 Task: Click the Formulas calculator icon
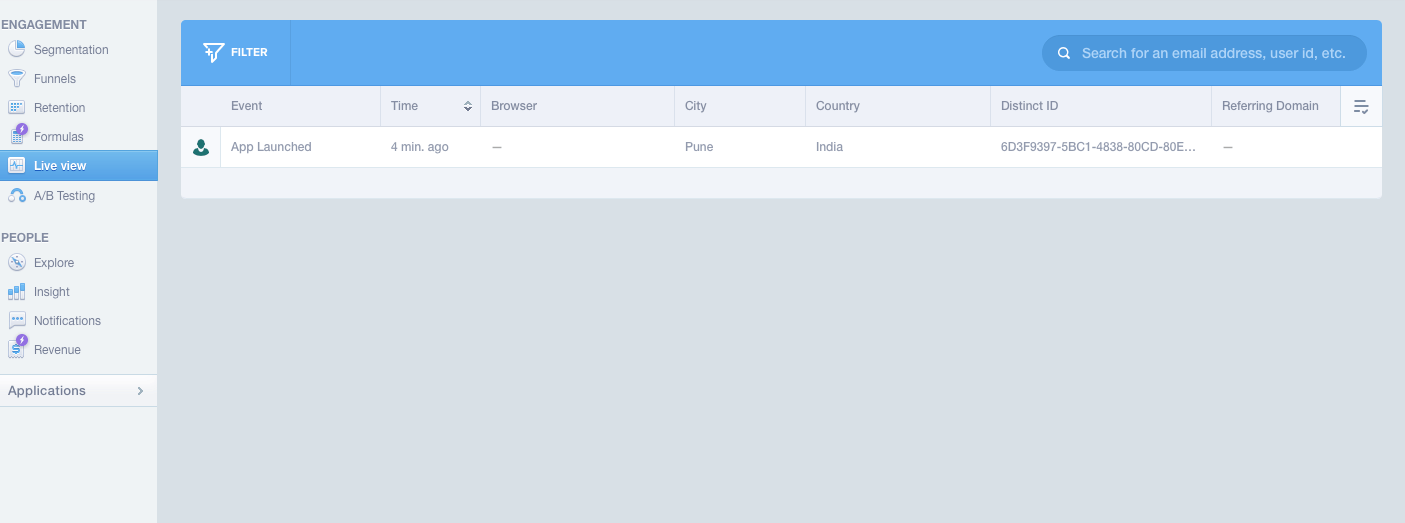coord(17,135)
